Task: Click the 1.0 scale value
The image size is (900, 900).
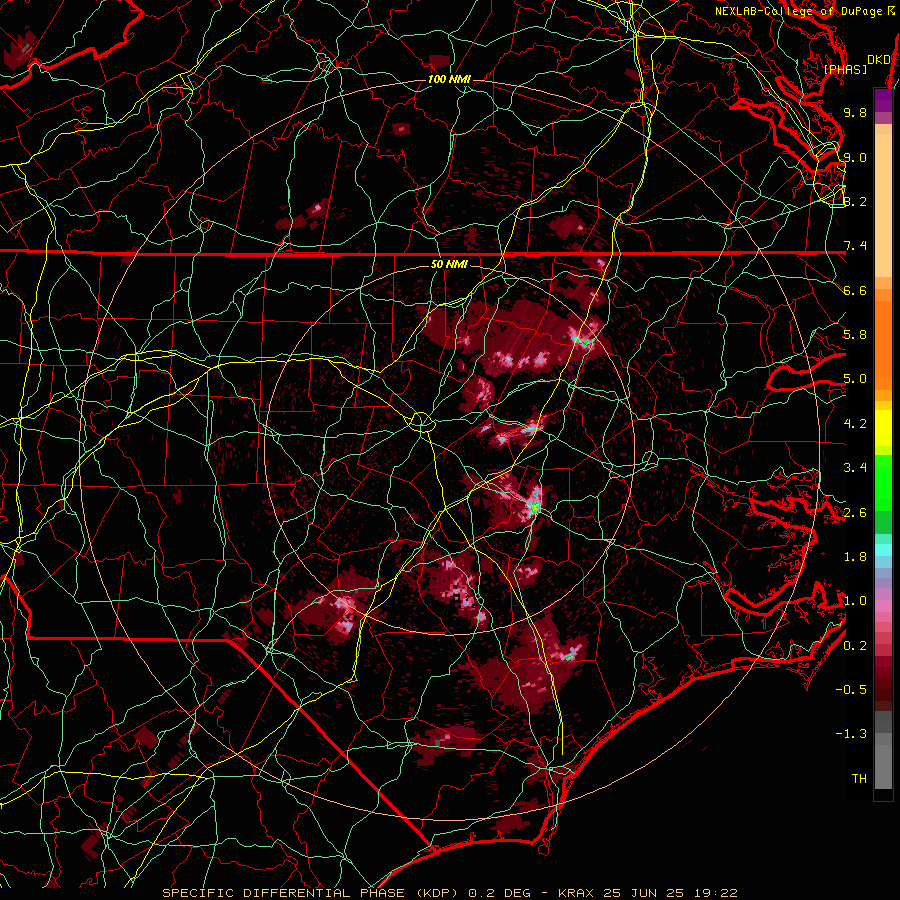Action: pos(855,601)
